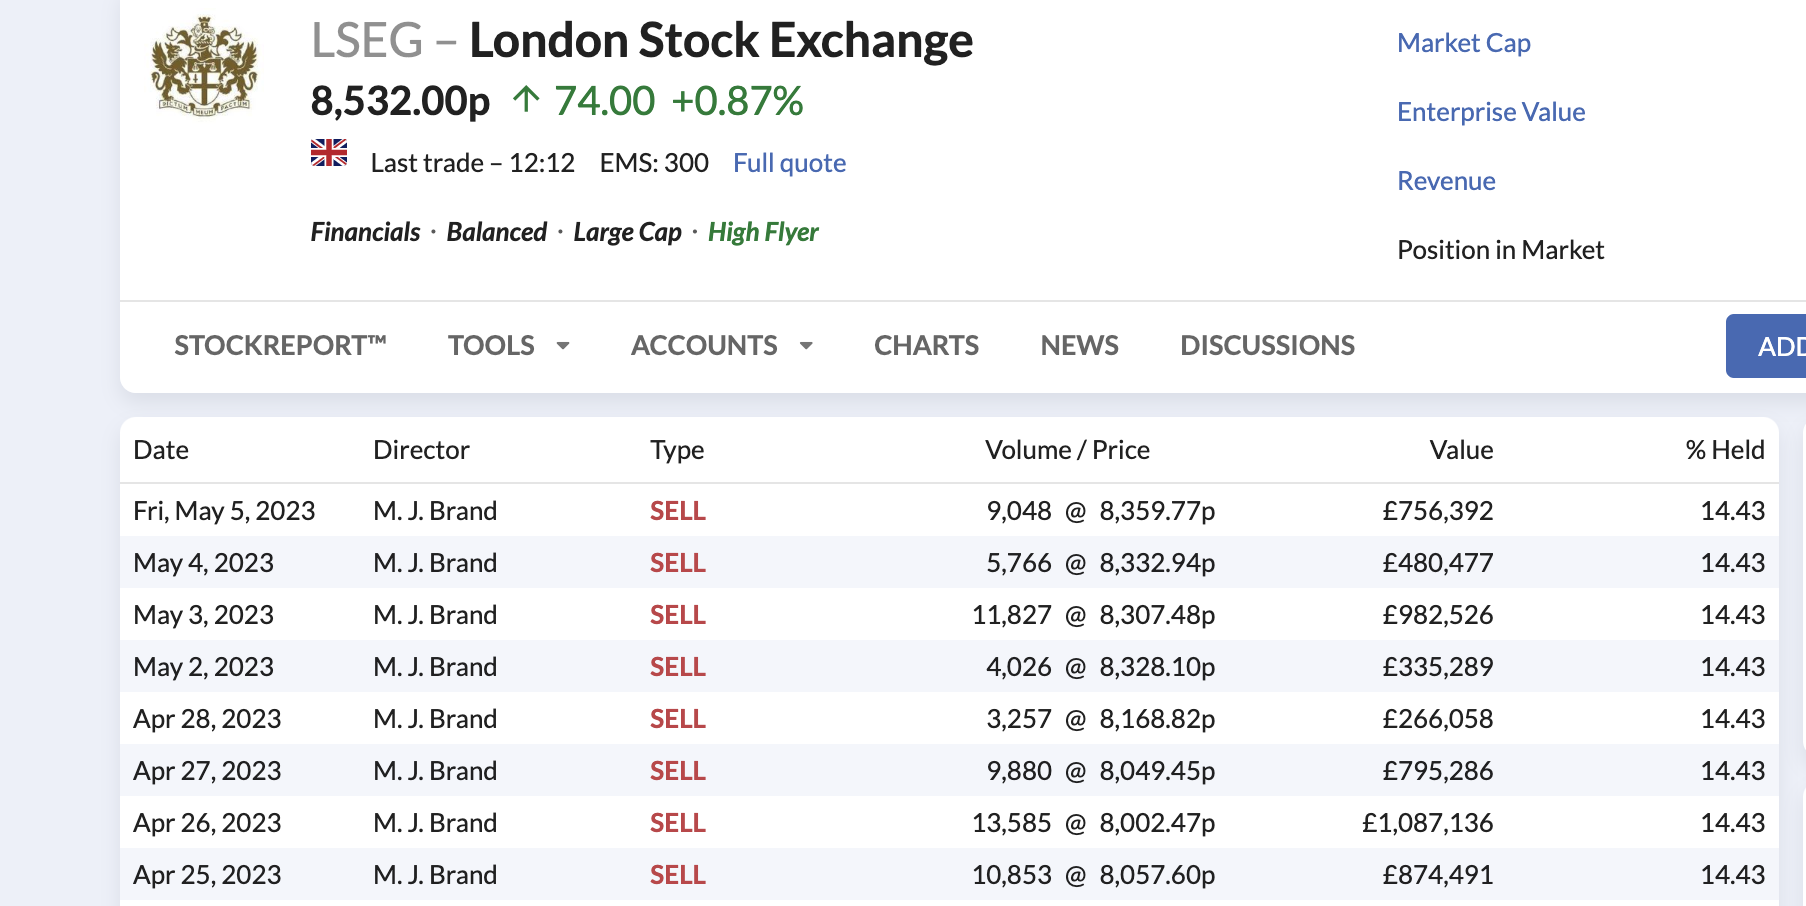Click the £335,289 value cell

click(1438, 667)
